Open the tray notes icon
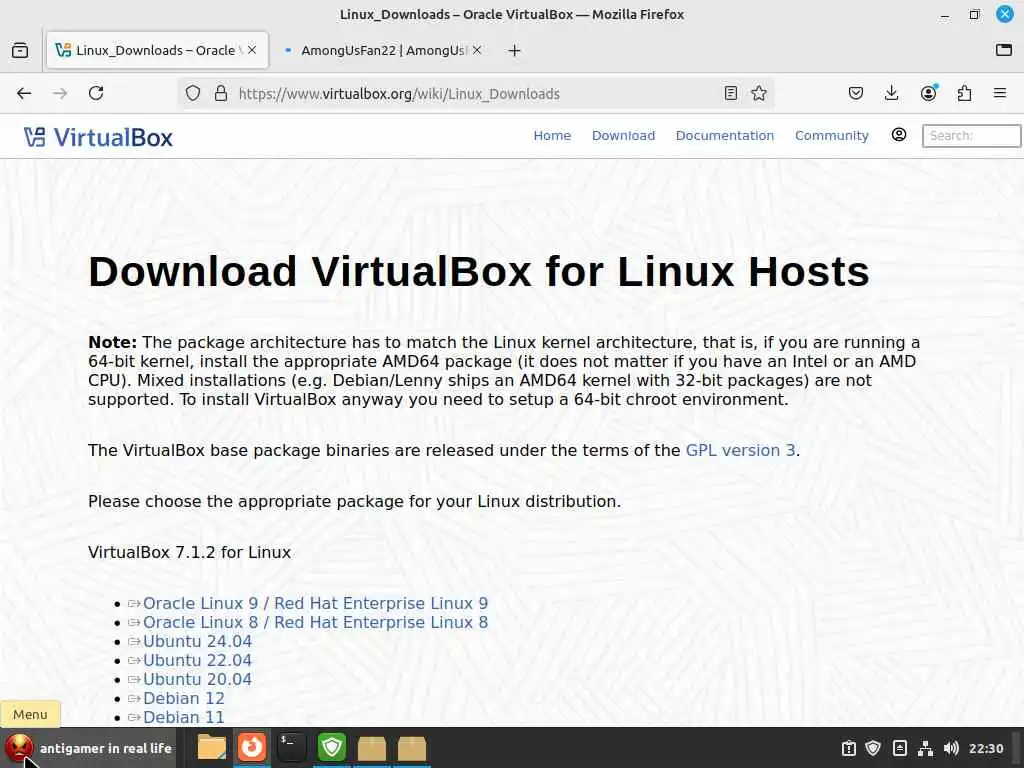Screen dimensions: 1024x768 coord(899,748)
